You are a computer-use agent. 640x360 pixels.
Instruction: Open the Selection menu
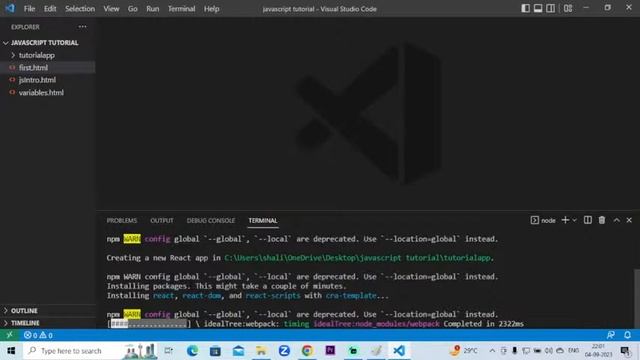[x=80, y=9]
